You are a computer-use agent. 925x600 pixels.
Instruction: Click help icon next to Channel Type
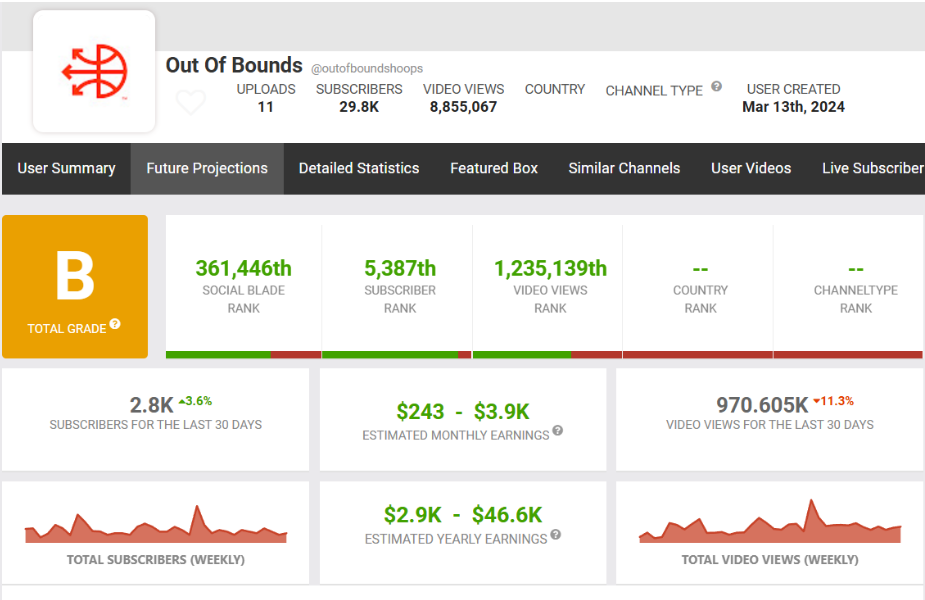coord(716,87)
